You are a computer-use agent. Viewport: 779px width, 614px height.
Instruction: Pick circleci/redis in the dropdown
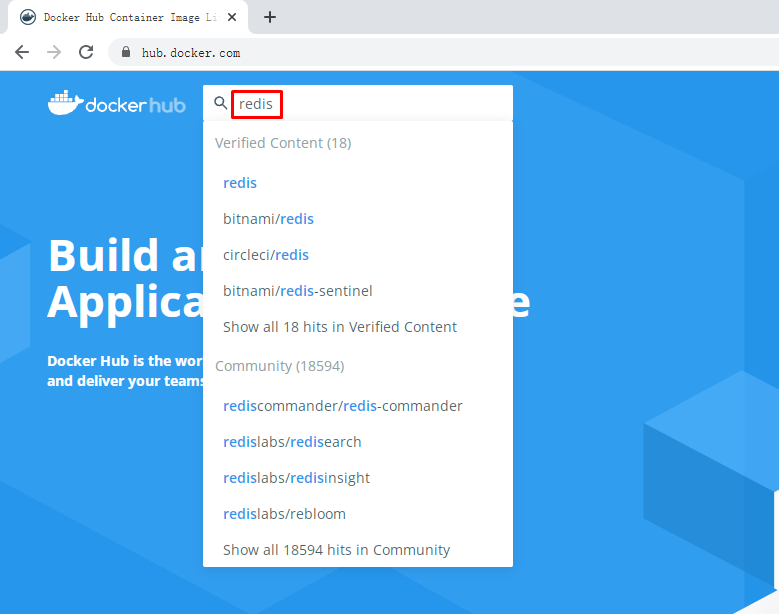tap(266, 255)
